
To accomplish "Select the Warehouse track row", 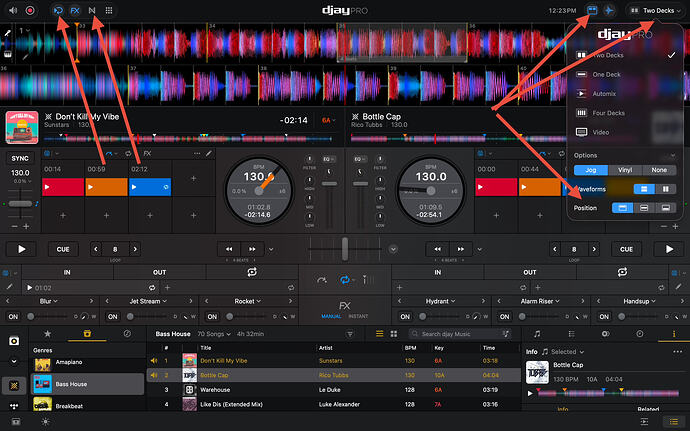I will [x=333, y=390].
